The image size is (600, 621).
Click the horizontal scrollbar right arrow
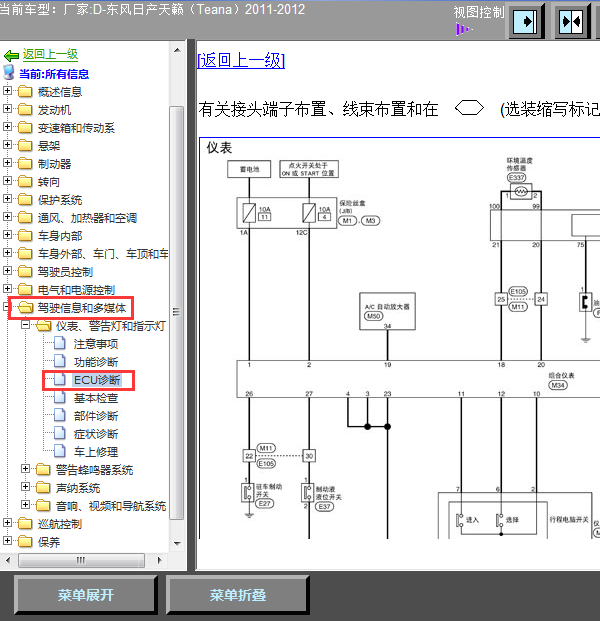160,560
